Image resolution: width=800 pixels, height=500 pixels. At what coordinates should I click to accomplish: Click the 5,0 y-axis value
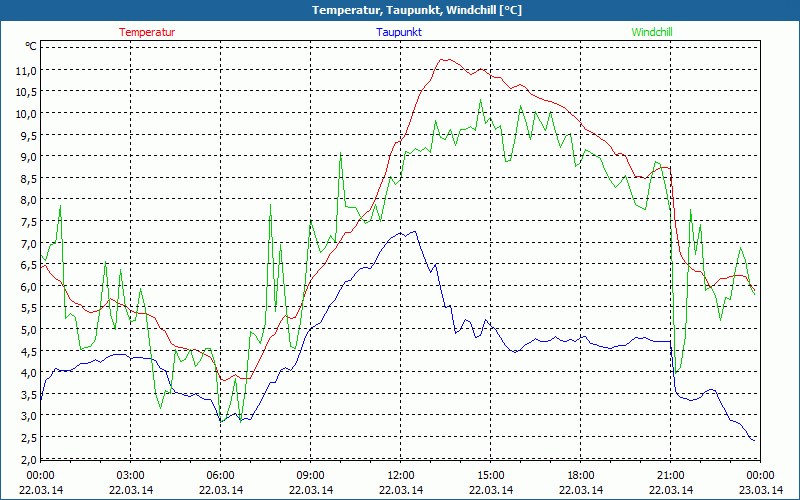tap(28, 329)
